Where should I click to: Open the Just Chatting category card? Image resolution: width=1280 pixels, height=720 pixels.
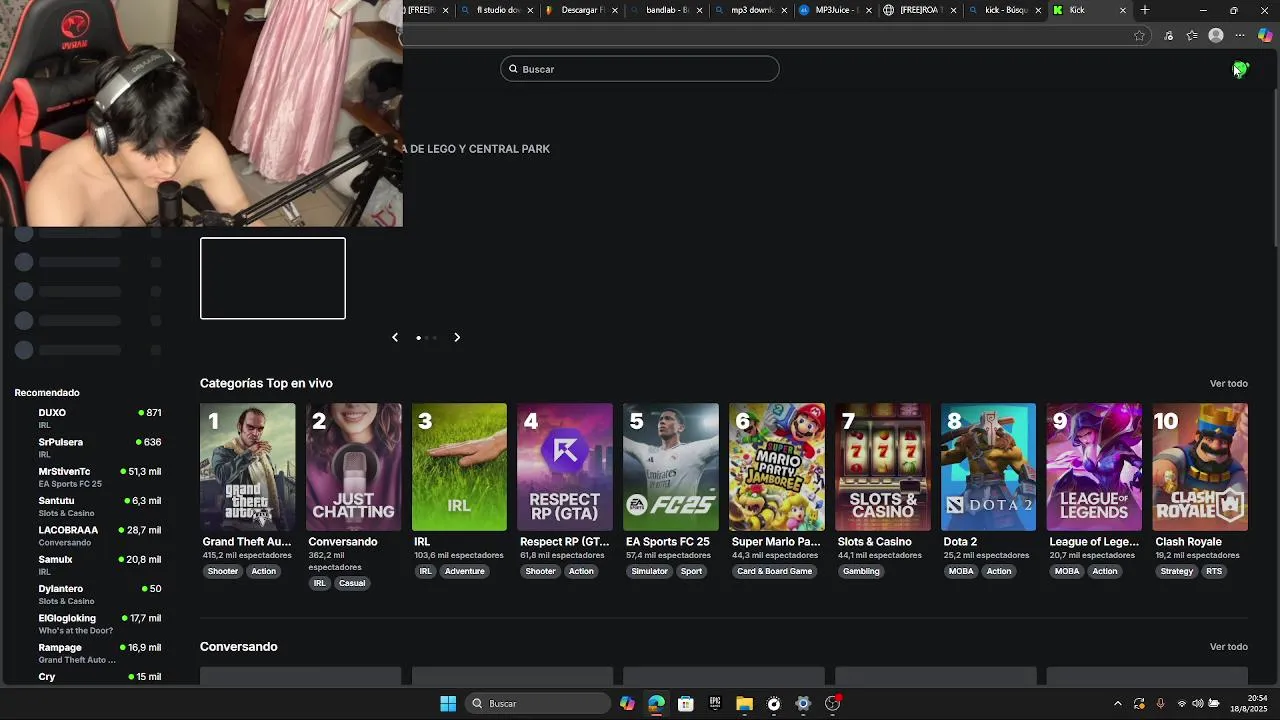pyautogui.click(x=353, y=467)
